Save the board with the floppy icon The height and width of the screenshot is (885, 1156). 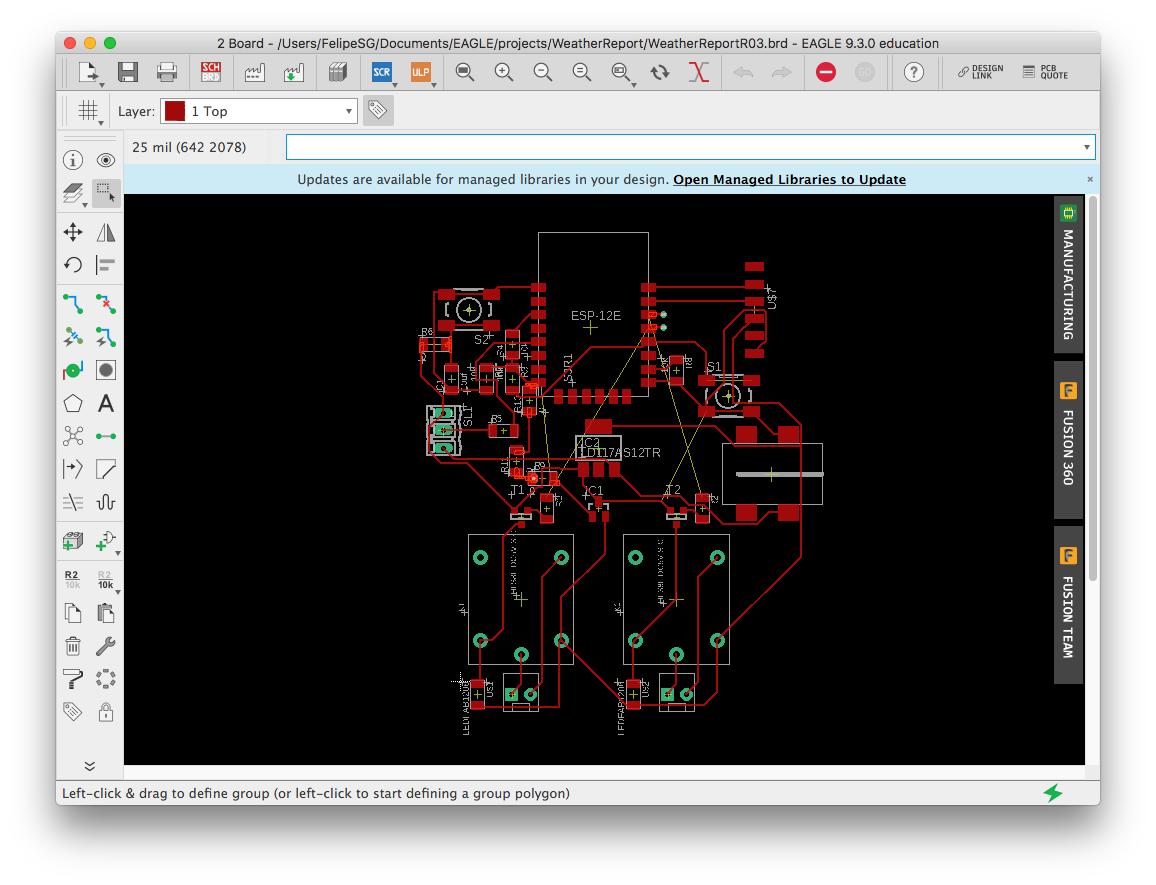[x=128, y=72]
